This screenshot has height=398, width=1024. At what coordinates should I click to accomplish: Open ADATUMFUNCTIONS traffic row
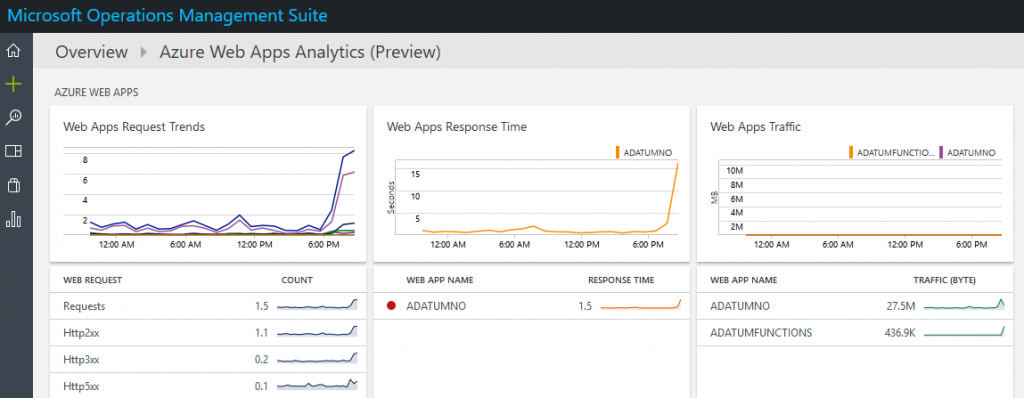[856, 333]
